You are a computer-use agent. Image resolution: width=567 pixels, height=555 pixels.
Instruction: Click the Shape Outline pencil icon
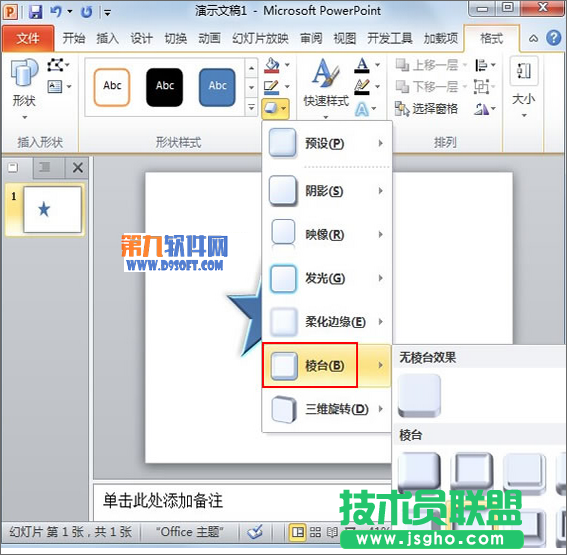coord(272,87)
